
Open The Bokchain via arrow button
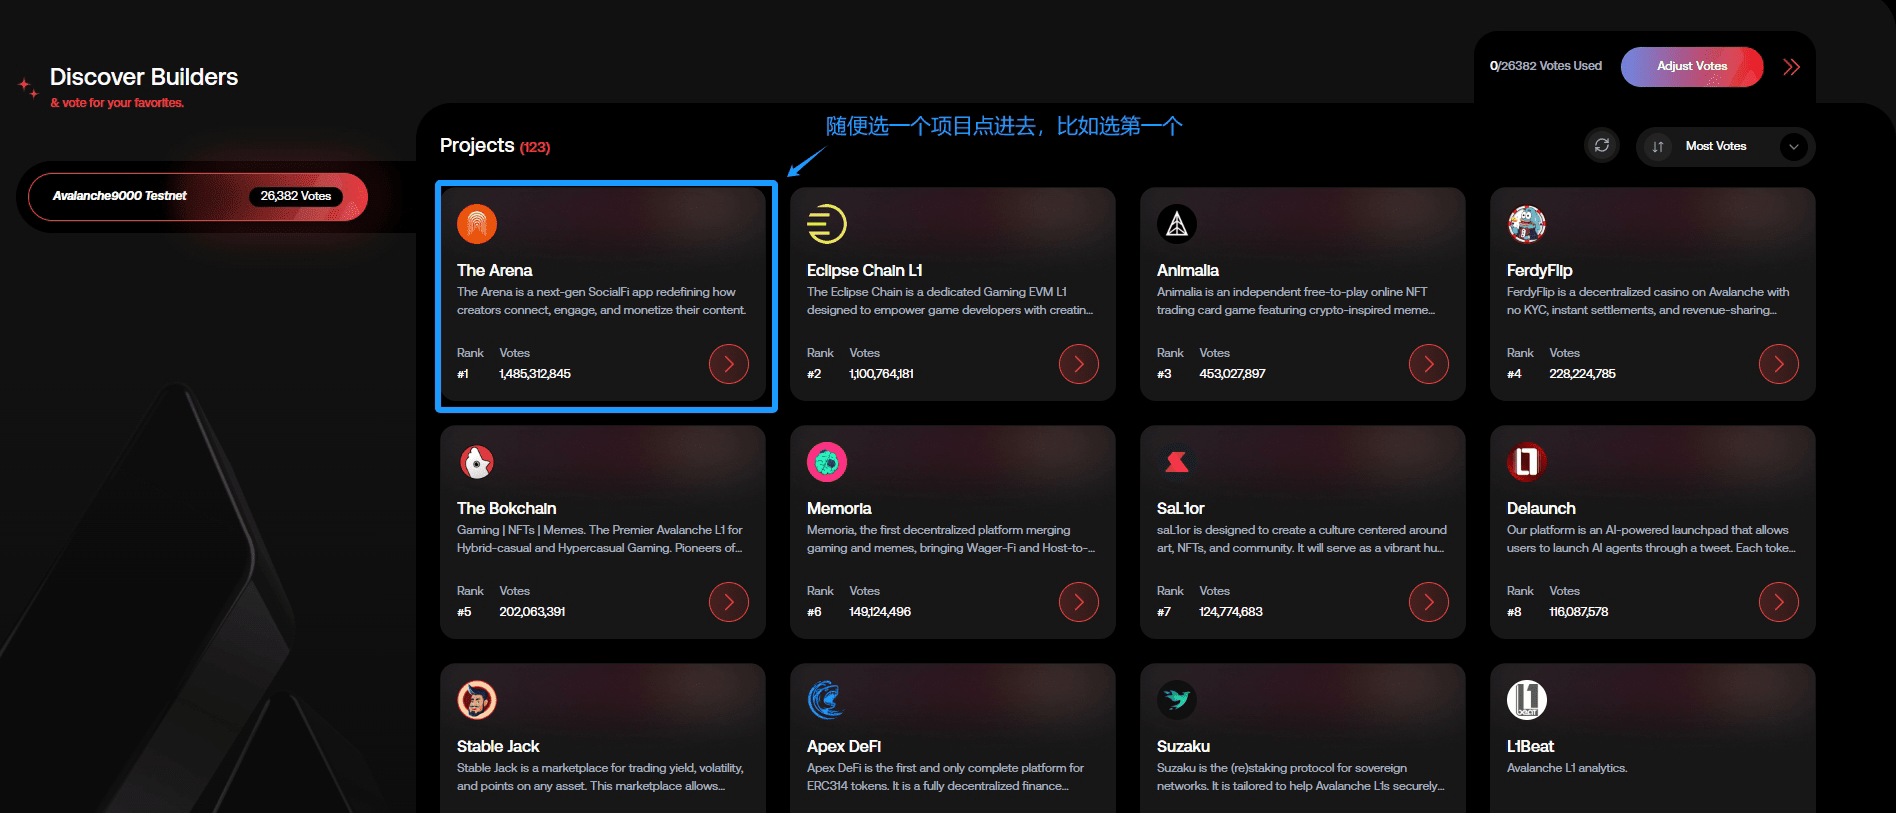tap(729, 602)
